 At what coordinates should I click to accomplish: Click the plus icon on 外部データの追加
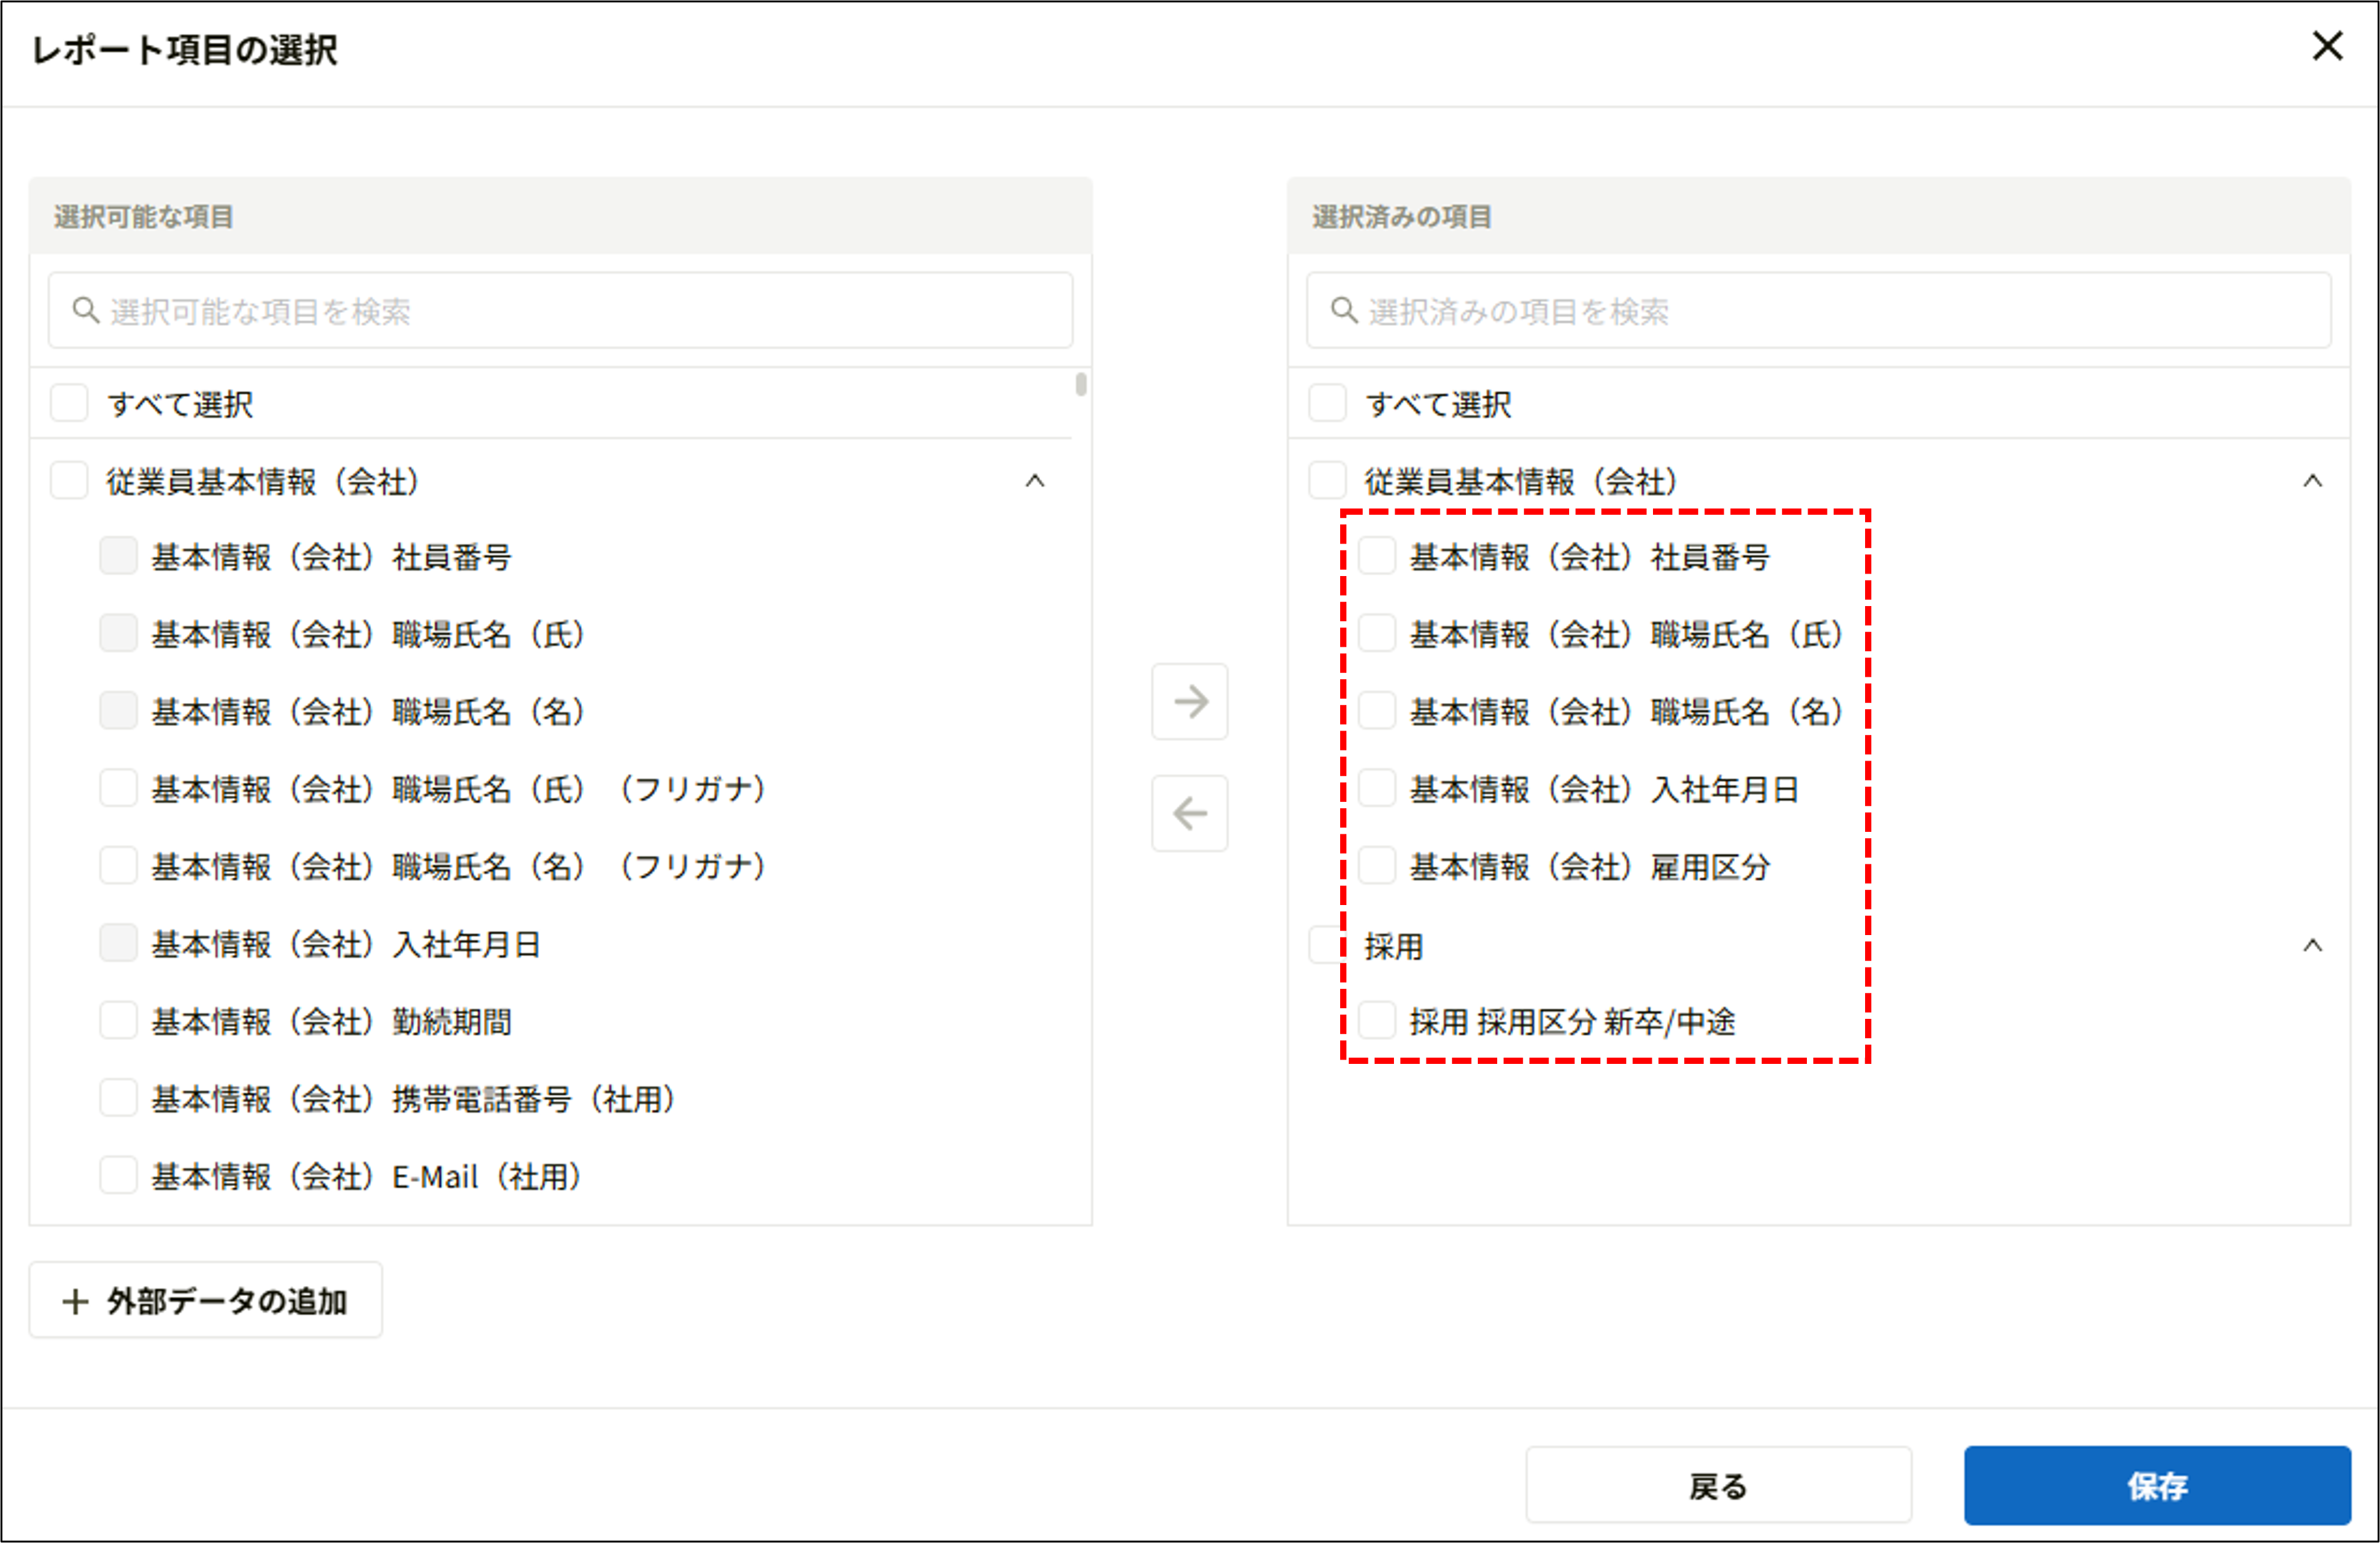[76, 1300]
